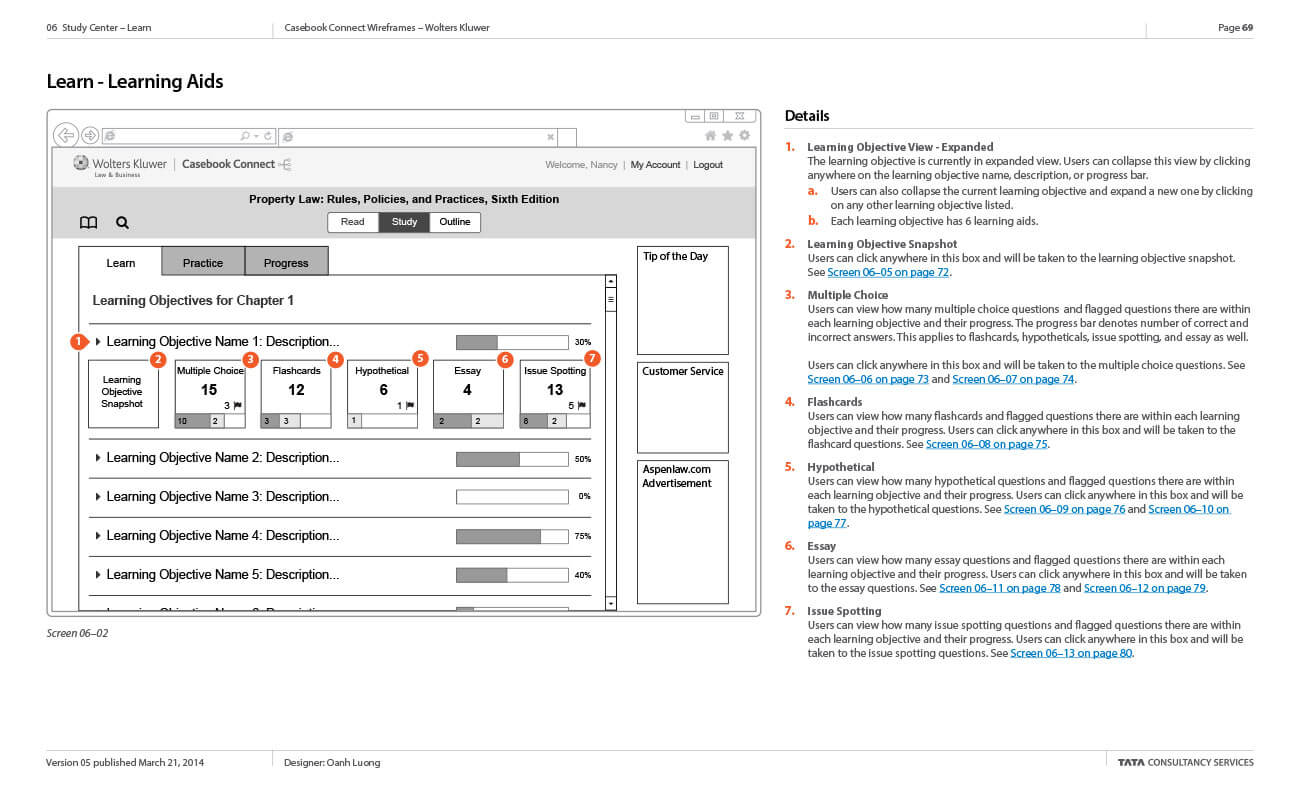Image resolution: width=1300 pixels, height=789 pixels.
Task: Click the 30% progress bar for Objective 1
Action: pyautogui.click(x=512, y=342)
